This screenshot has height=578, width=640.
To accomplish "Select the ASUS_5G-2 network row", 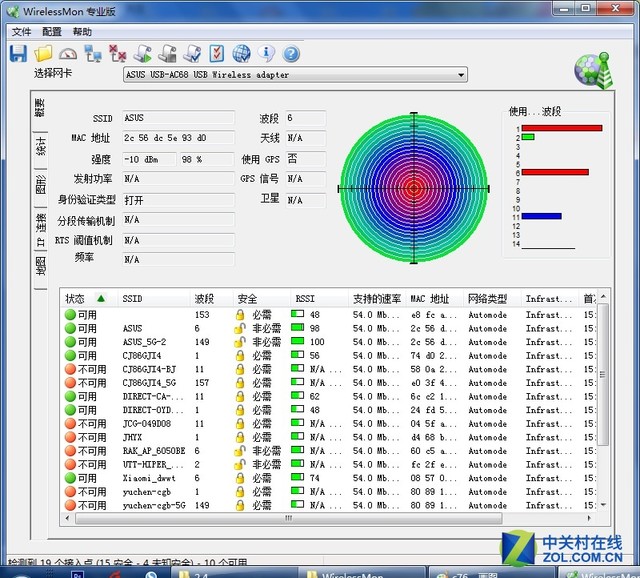I will 330,342.
